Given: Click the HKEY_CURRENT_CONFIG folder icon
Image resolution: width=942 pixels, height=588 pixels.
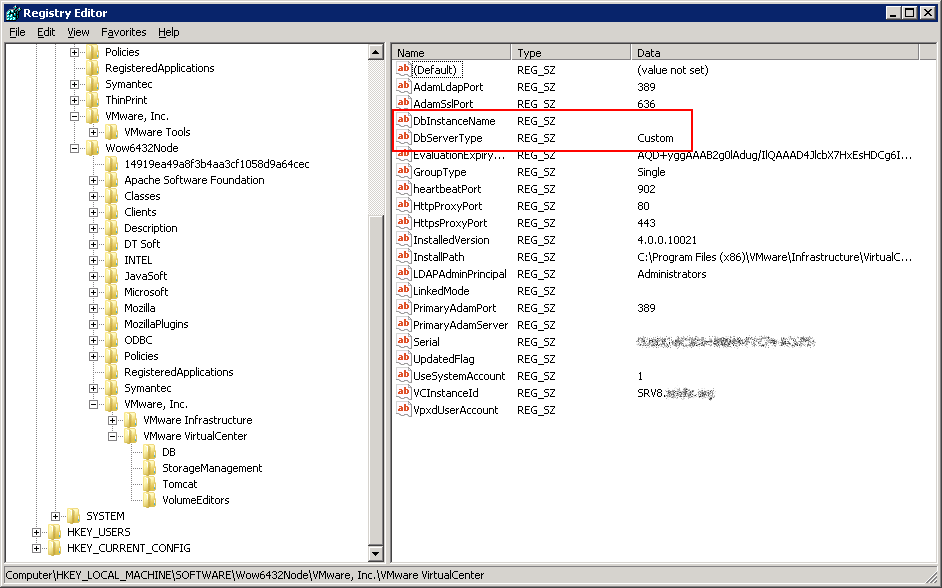Looking at the screenshot, I should click(x=54, y=548).
